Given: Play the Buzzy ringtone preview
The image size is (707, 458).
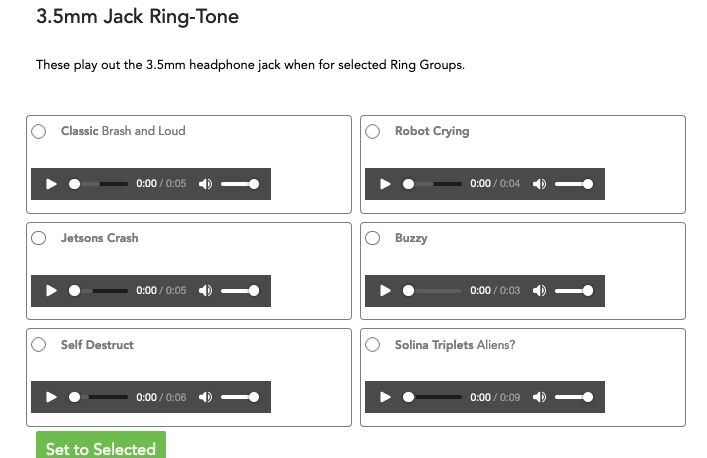Looking at the screenshot, I should point(386,291).
